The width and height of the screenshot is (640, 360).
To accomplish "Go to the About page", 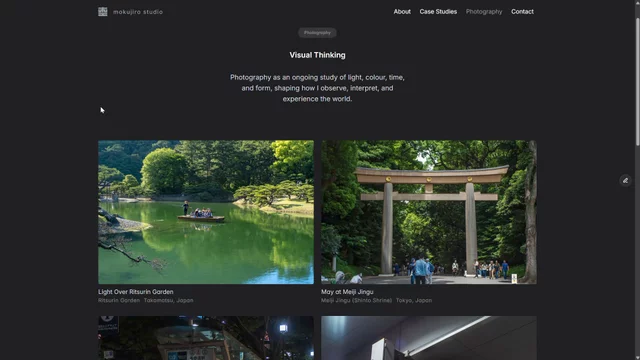I will coord(402,12).
